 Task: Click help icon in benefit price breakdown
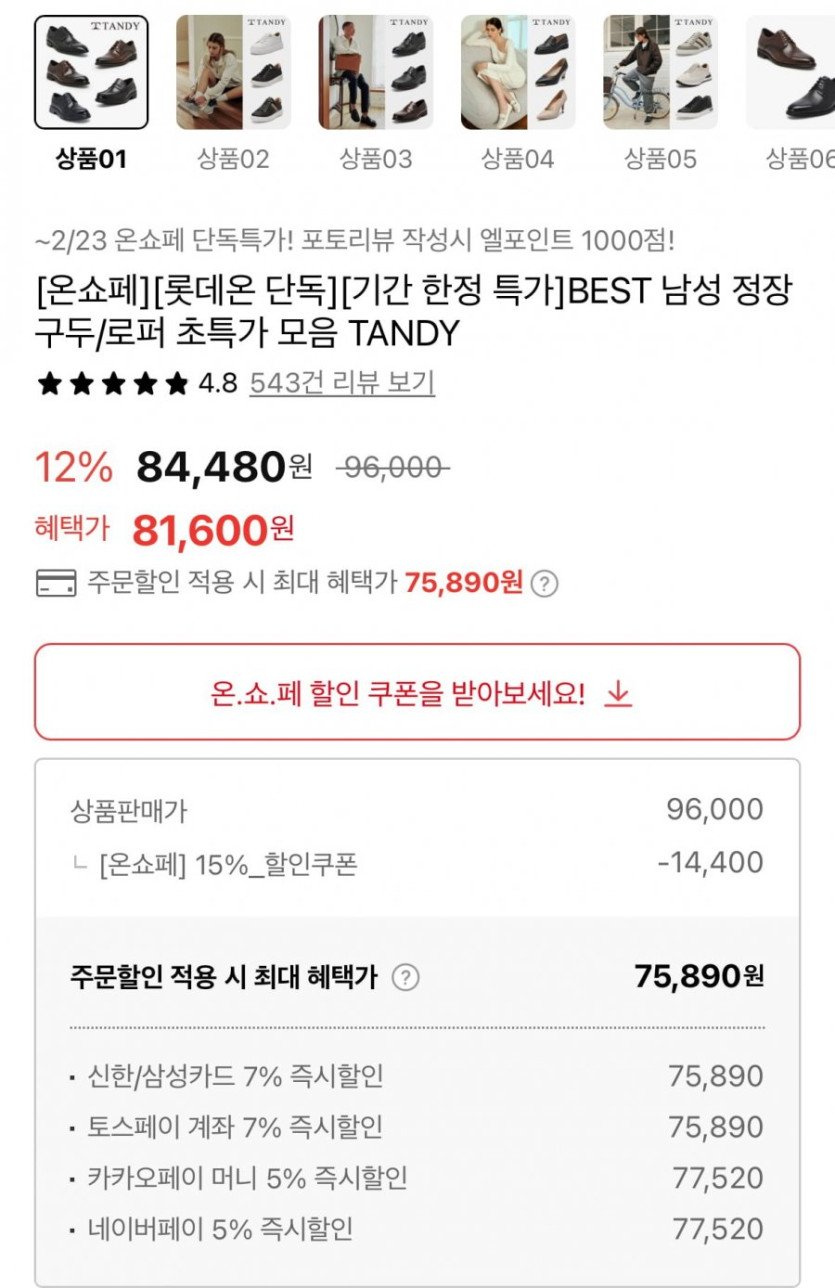click(404, 977)
